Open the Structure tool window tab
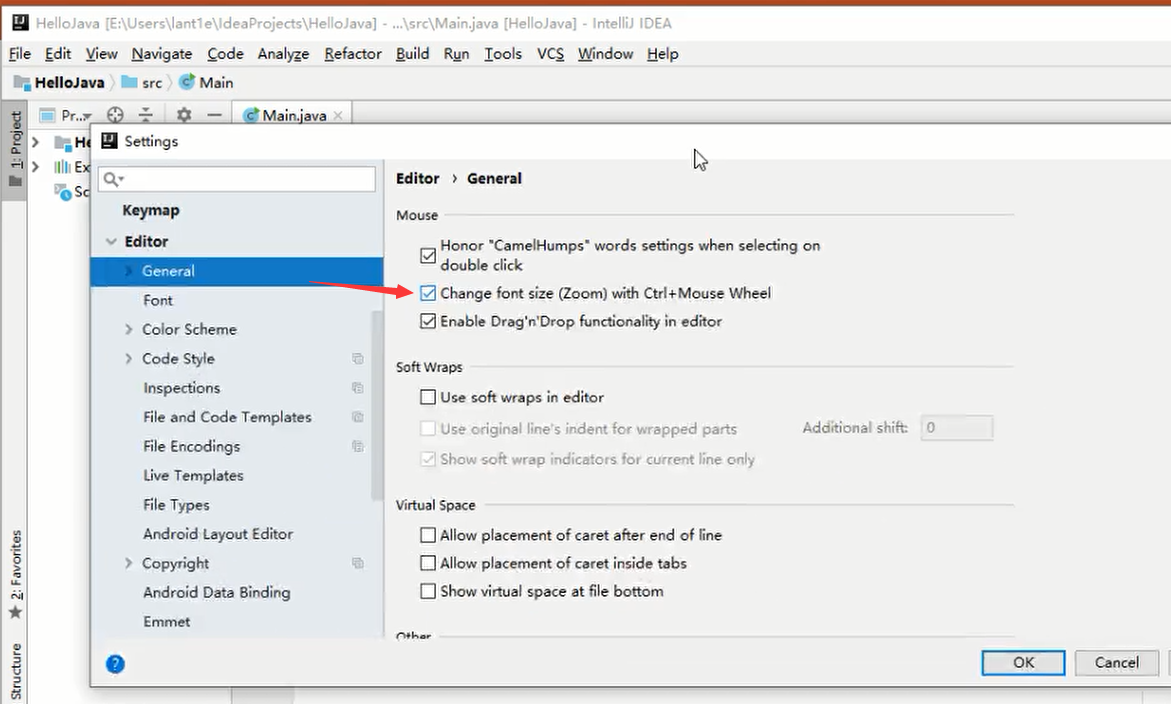This screenshot has height=704, width=1171. tap(15, 672)
